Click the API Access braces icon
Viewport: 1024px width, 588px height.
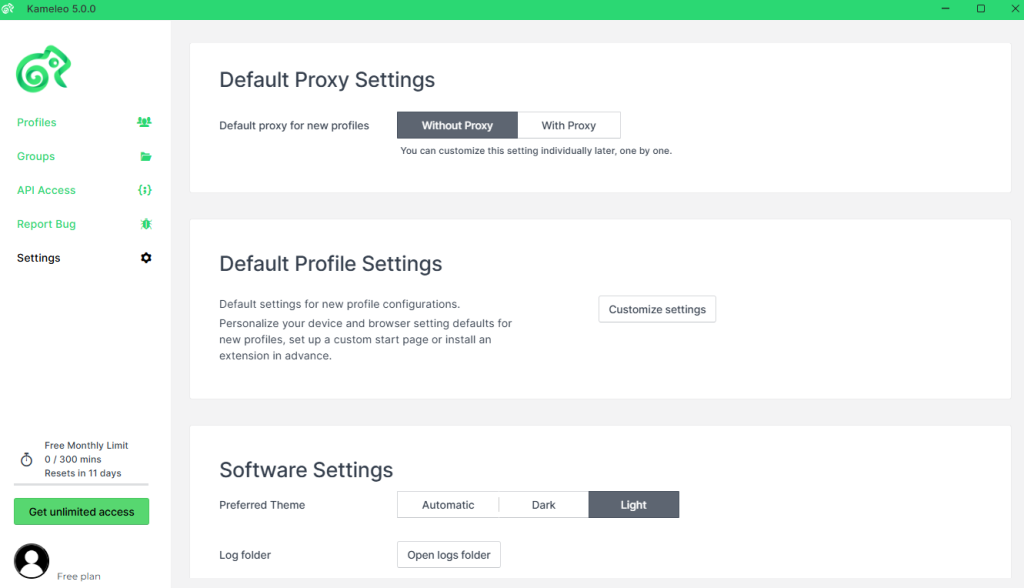tap(145, 190)
